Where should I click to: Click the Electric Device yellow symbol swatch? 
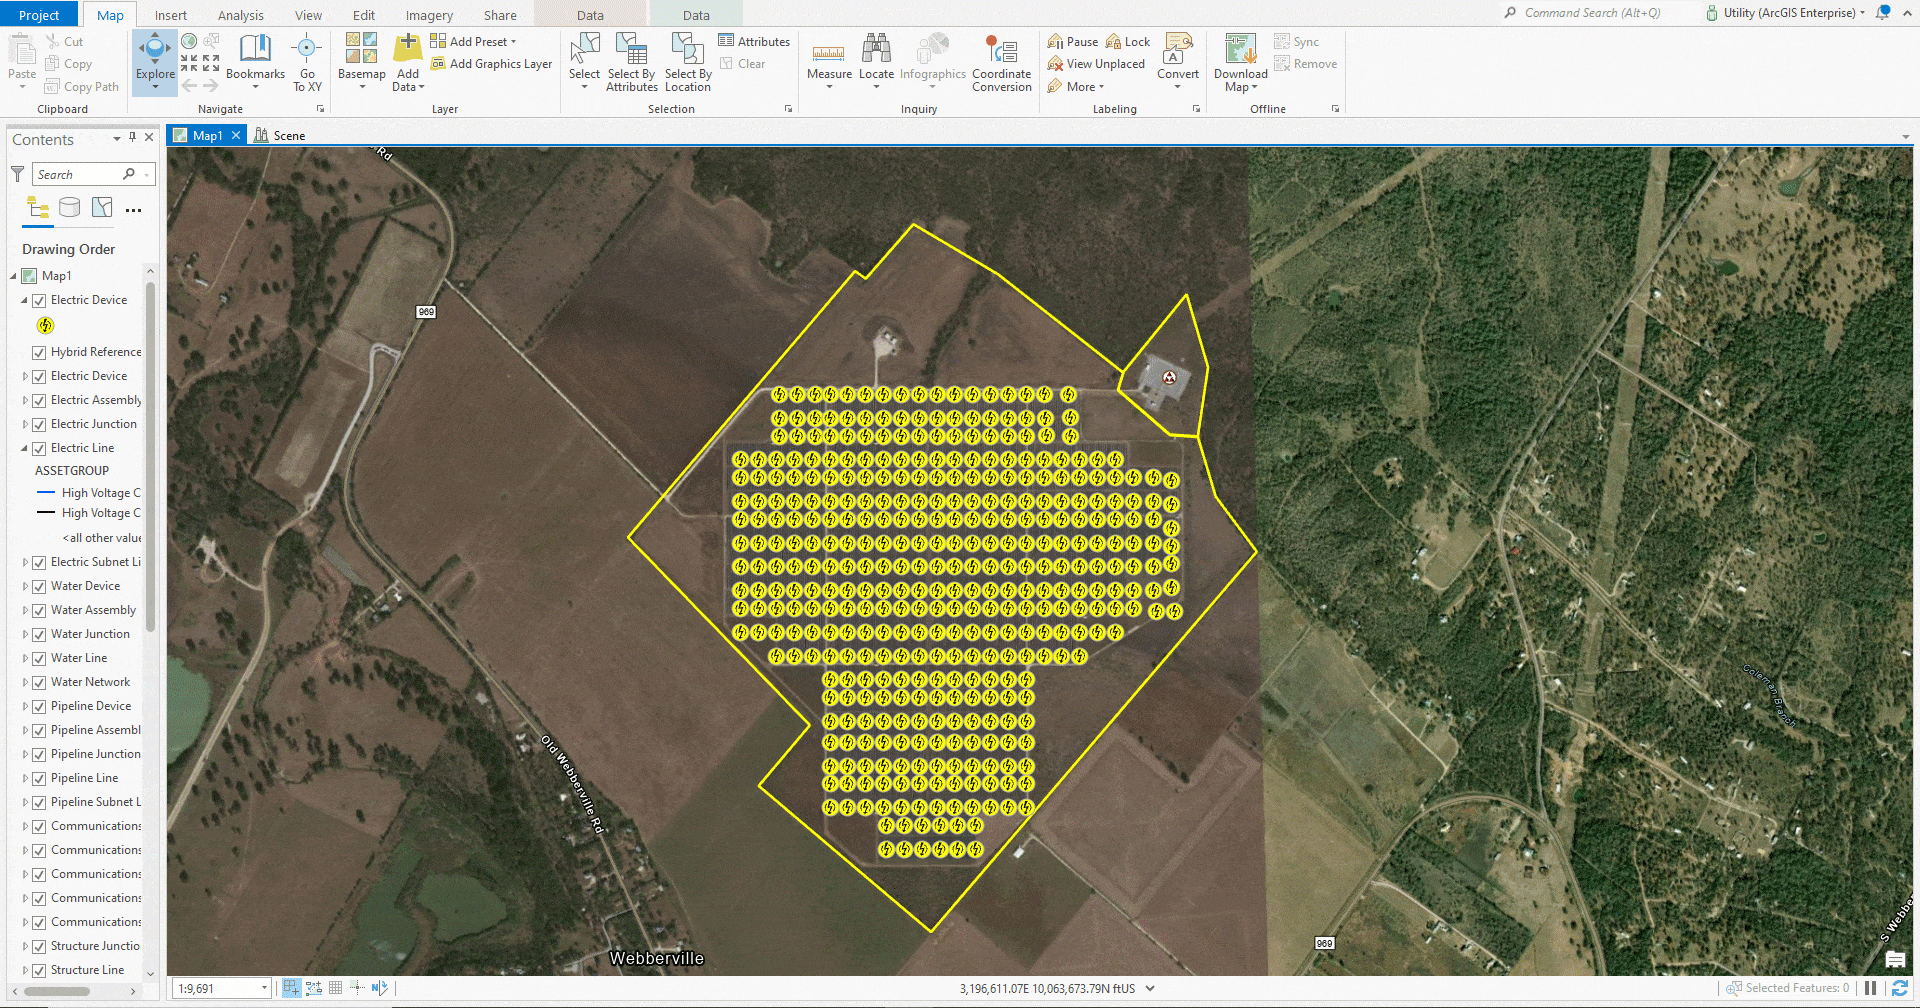(45, 325)
